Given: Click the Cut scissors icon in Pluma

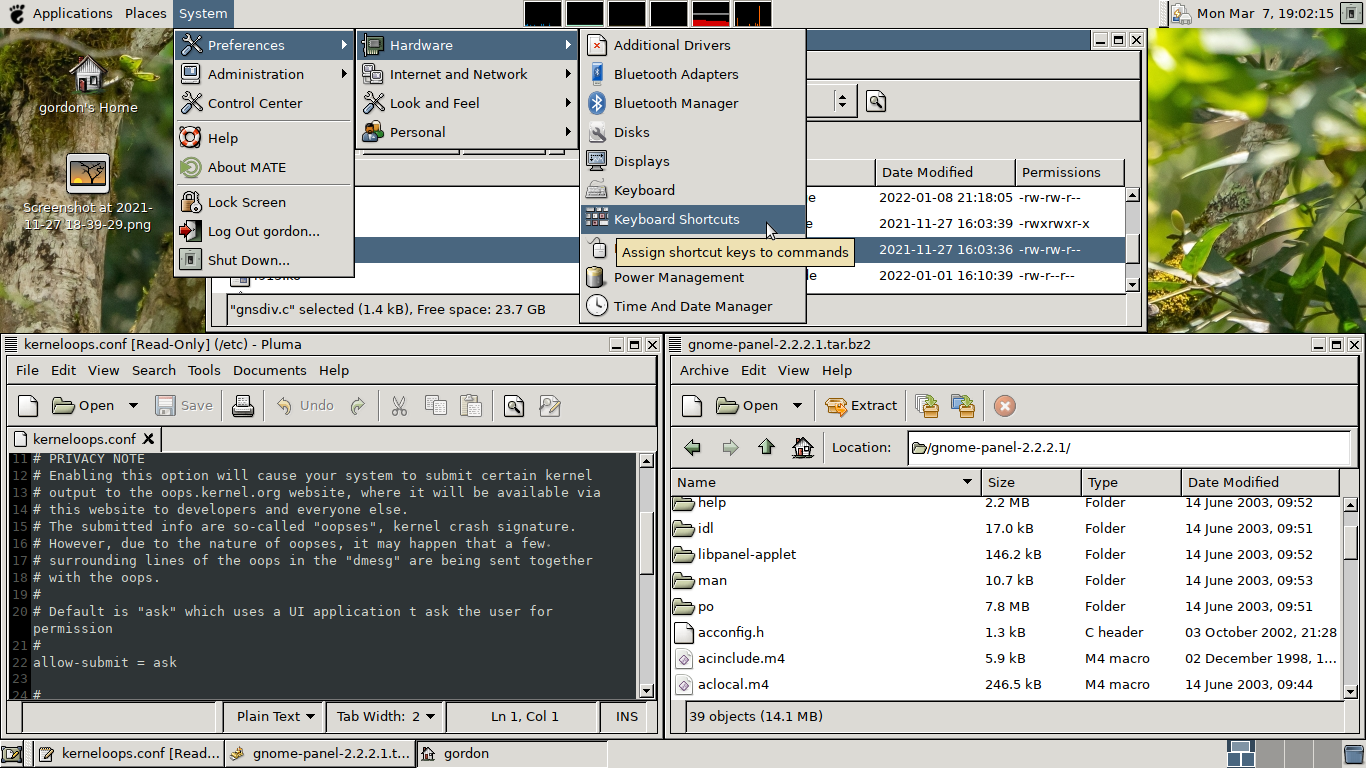Looking at the screenshot, I should [399, 405].
